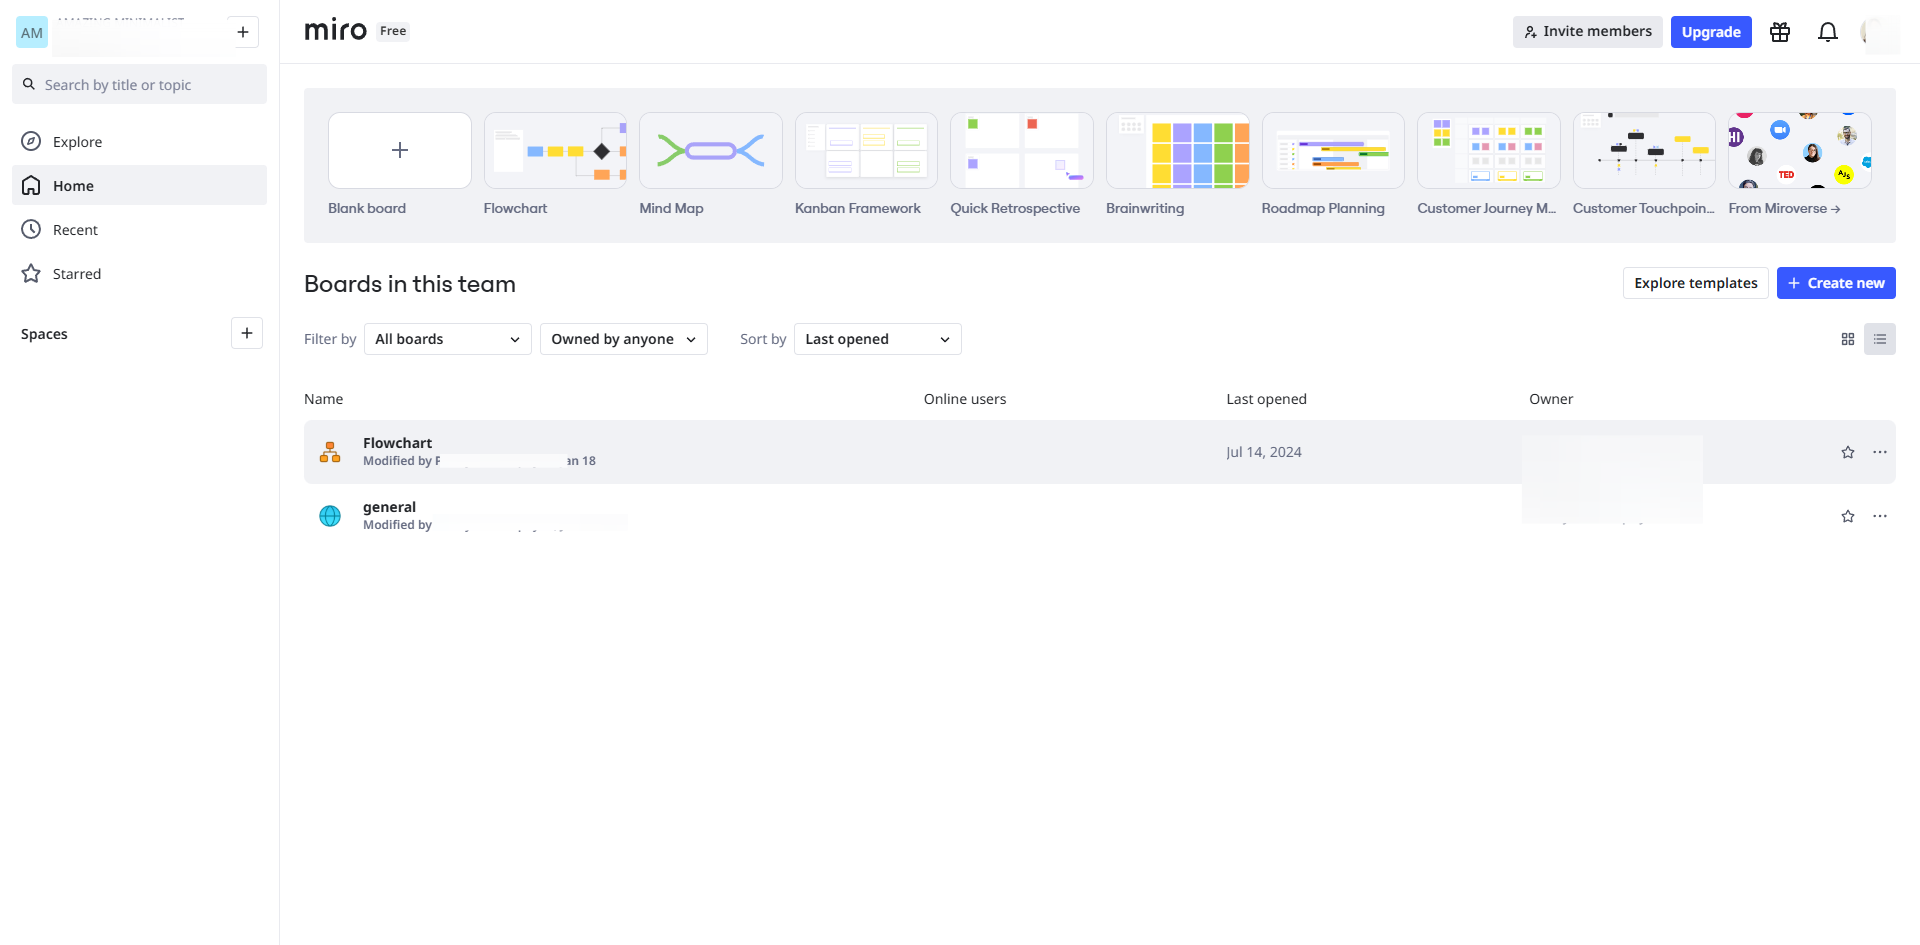Open From Miroverse link

tap(1784, 208)
